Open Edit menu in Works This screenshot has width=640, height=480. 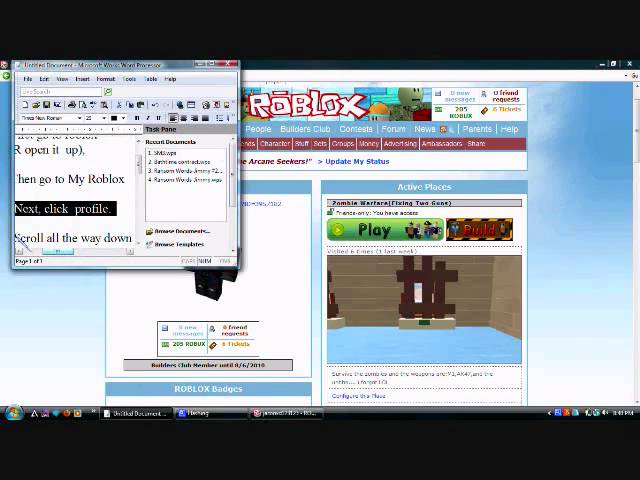click(44, 79)
